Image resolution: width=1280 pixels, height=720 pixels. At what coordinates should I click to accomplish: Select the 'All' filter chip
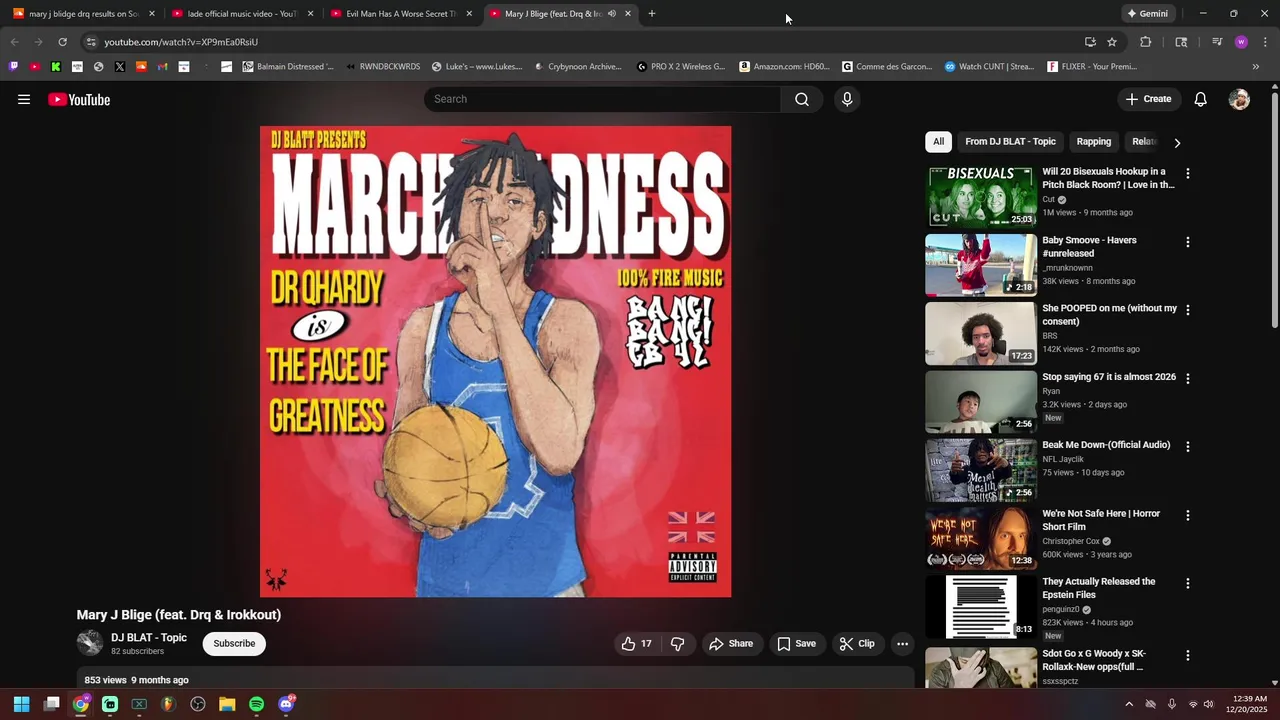coord(938,142)
